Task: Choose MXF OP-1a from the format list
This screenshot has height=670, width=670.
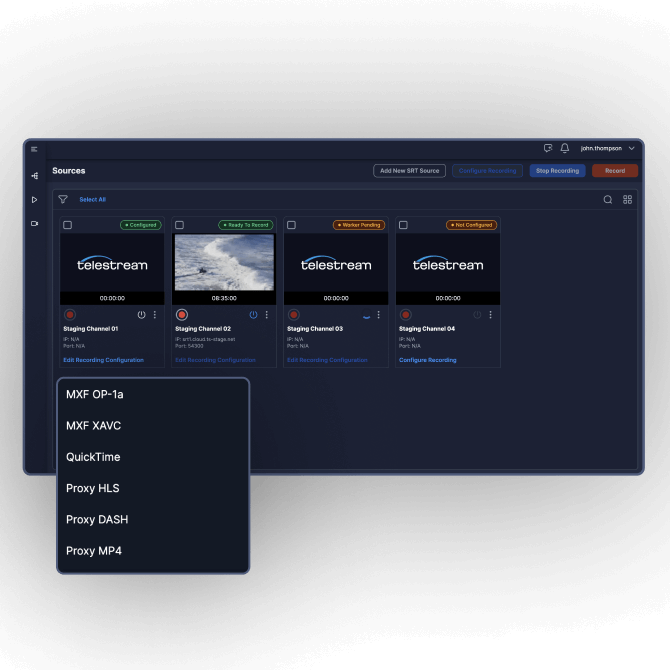Action: point(95,394)
